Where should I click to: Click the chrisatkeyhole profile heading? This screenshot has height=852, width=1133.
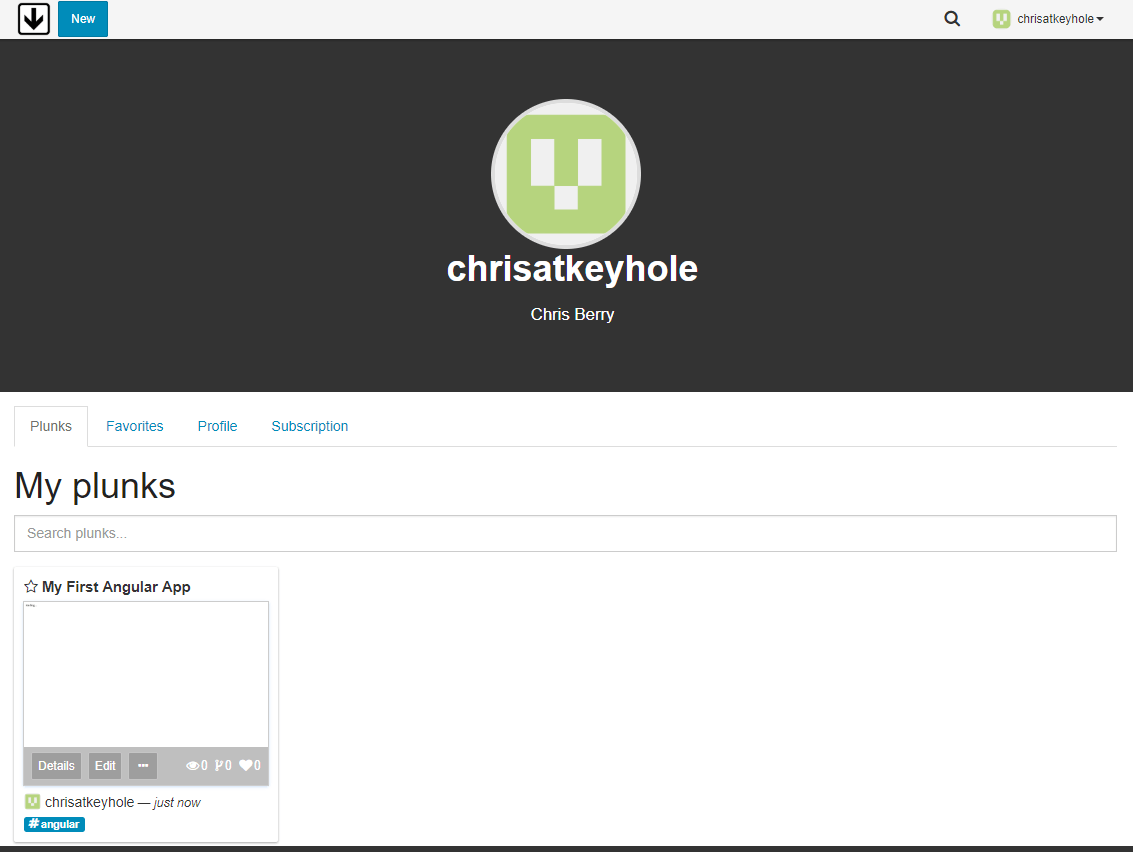coord(572,269)
